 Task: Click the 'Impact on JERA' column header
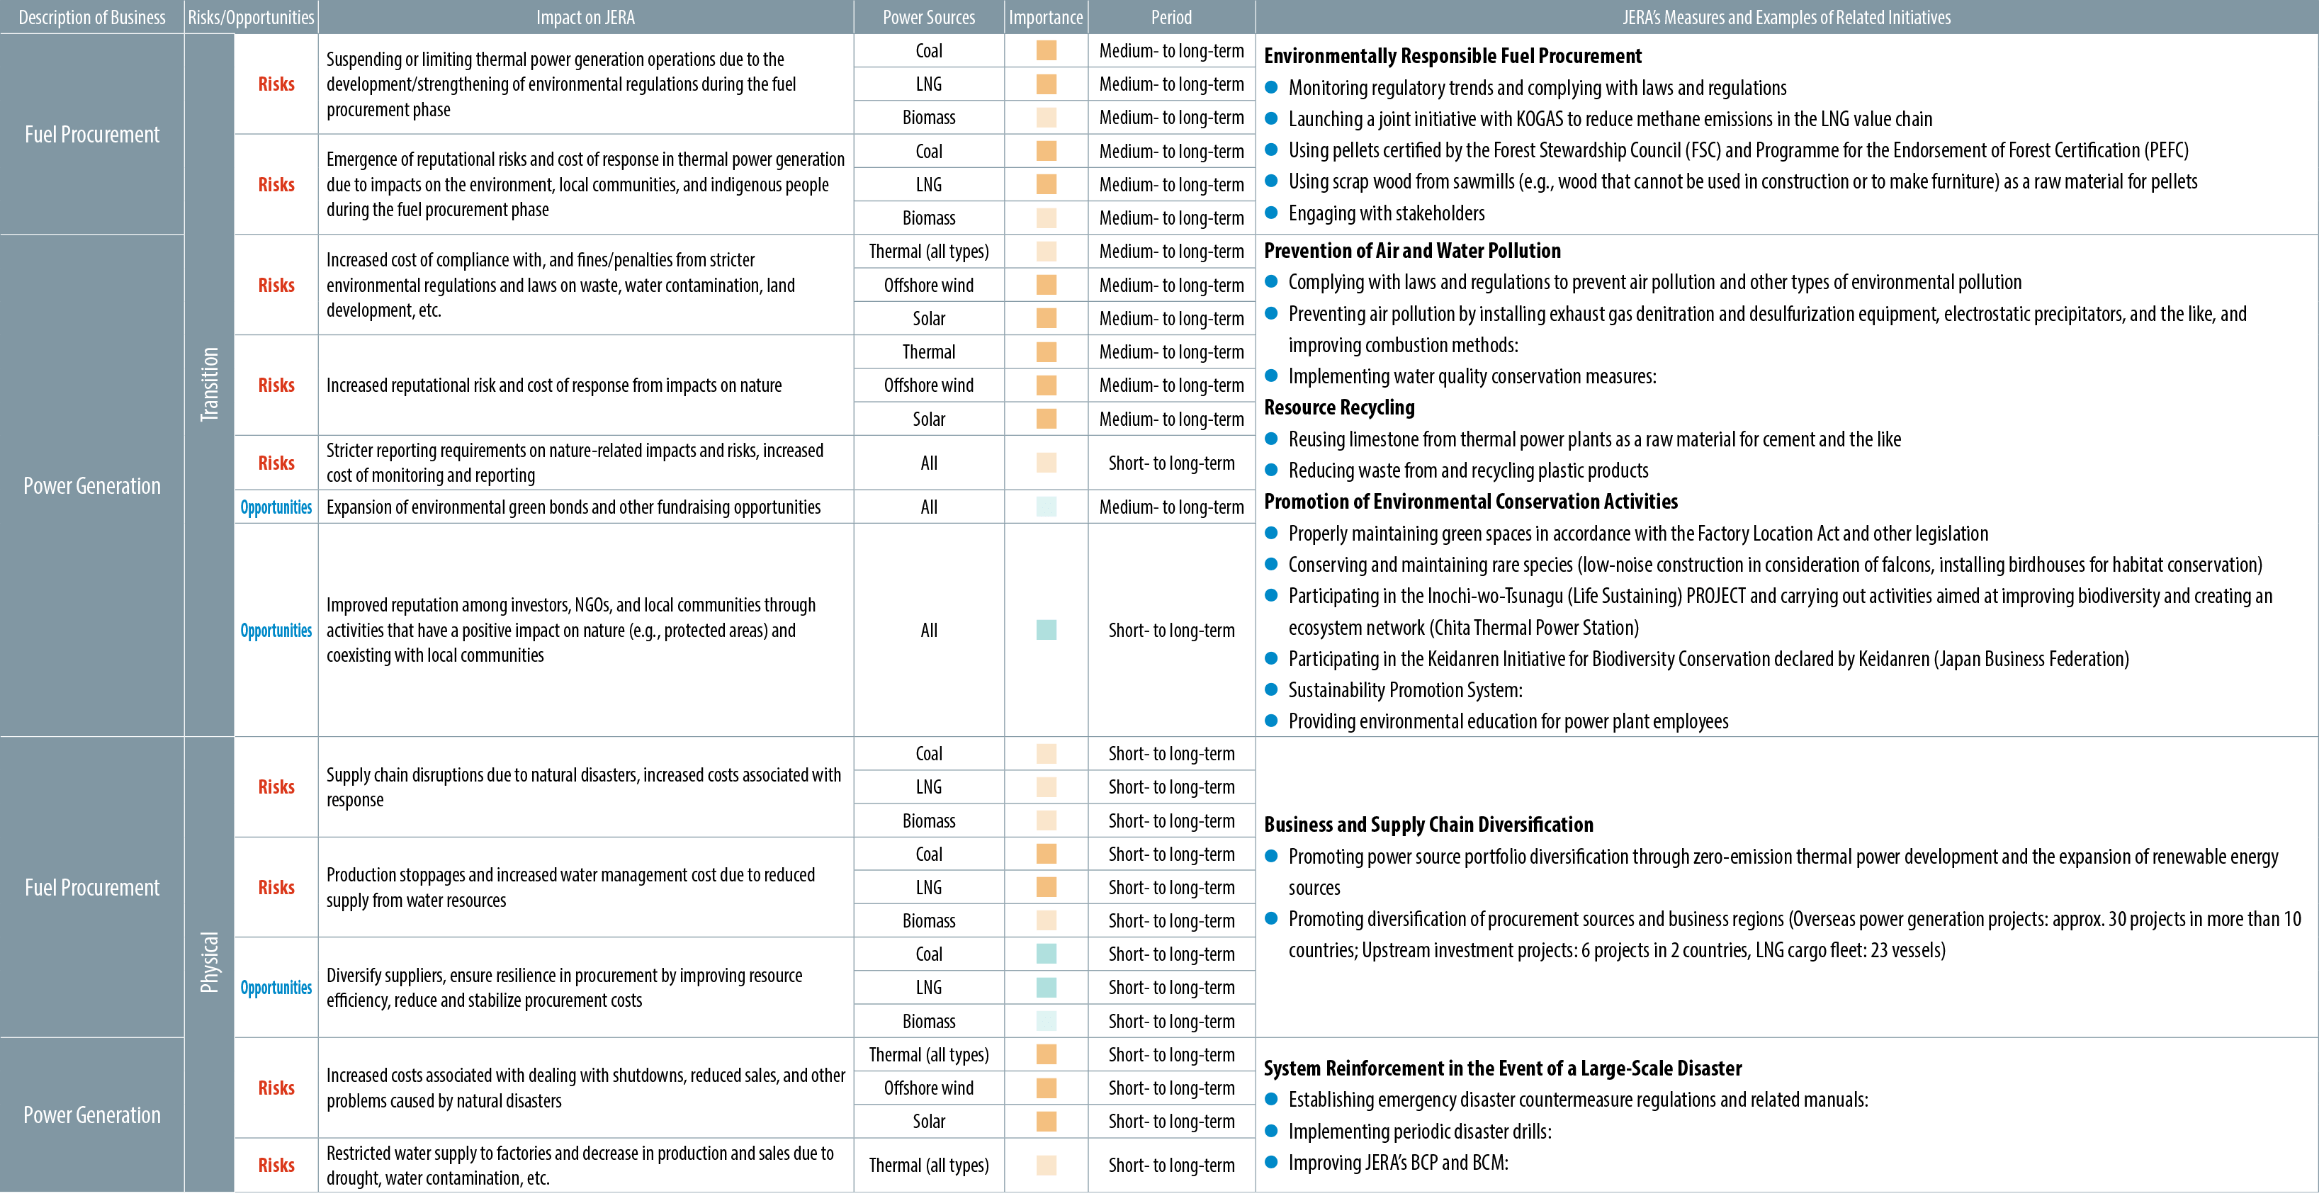pos(585,17)
